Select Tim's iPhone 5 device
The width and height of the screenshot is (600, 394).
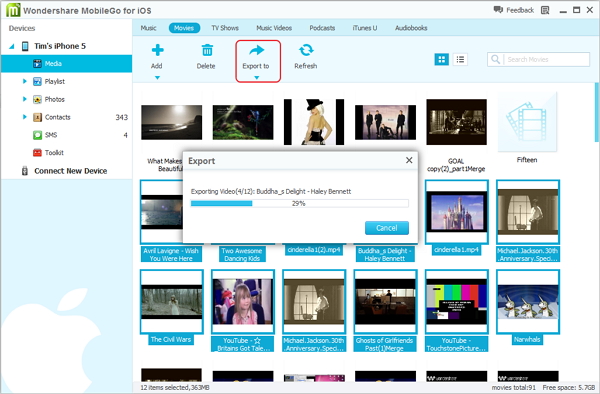click(60, 46)
